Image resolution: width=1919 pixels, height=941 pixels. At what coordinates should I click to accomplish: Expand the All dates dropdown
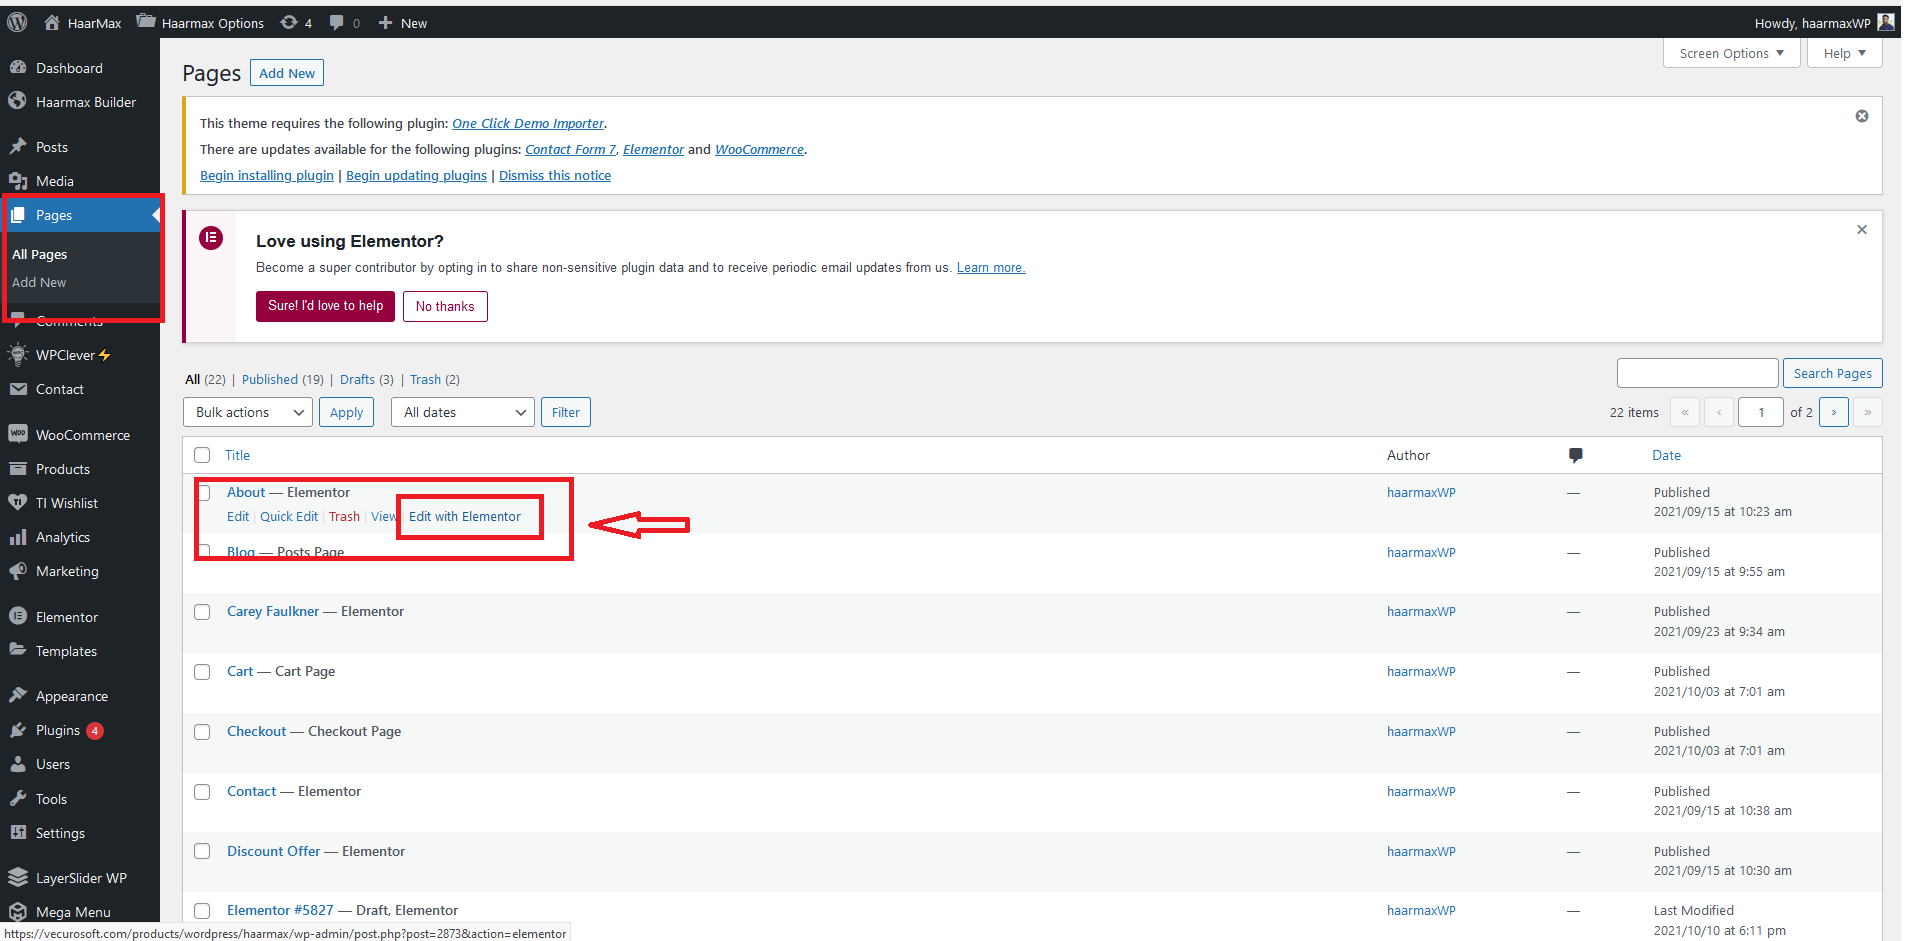[x=462, y=412]
